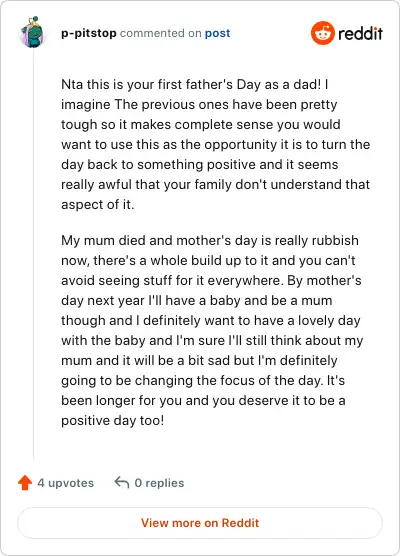Click the reply arrow icon
Viewport: 400px width, 556px height.
(x=121, y=482)
